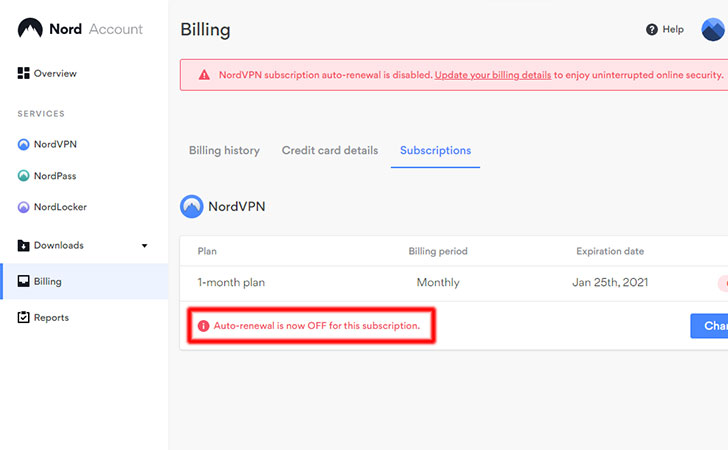Click the Auto-renewal is now OFF message
The width and height of the screenshot is (728, 450).
pyautogui.click(x=317, y=326)
